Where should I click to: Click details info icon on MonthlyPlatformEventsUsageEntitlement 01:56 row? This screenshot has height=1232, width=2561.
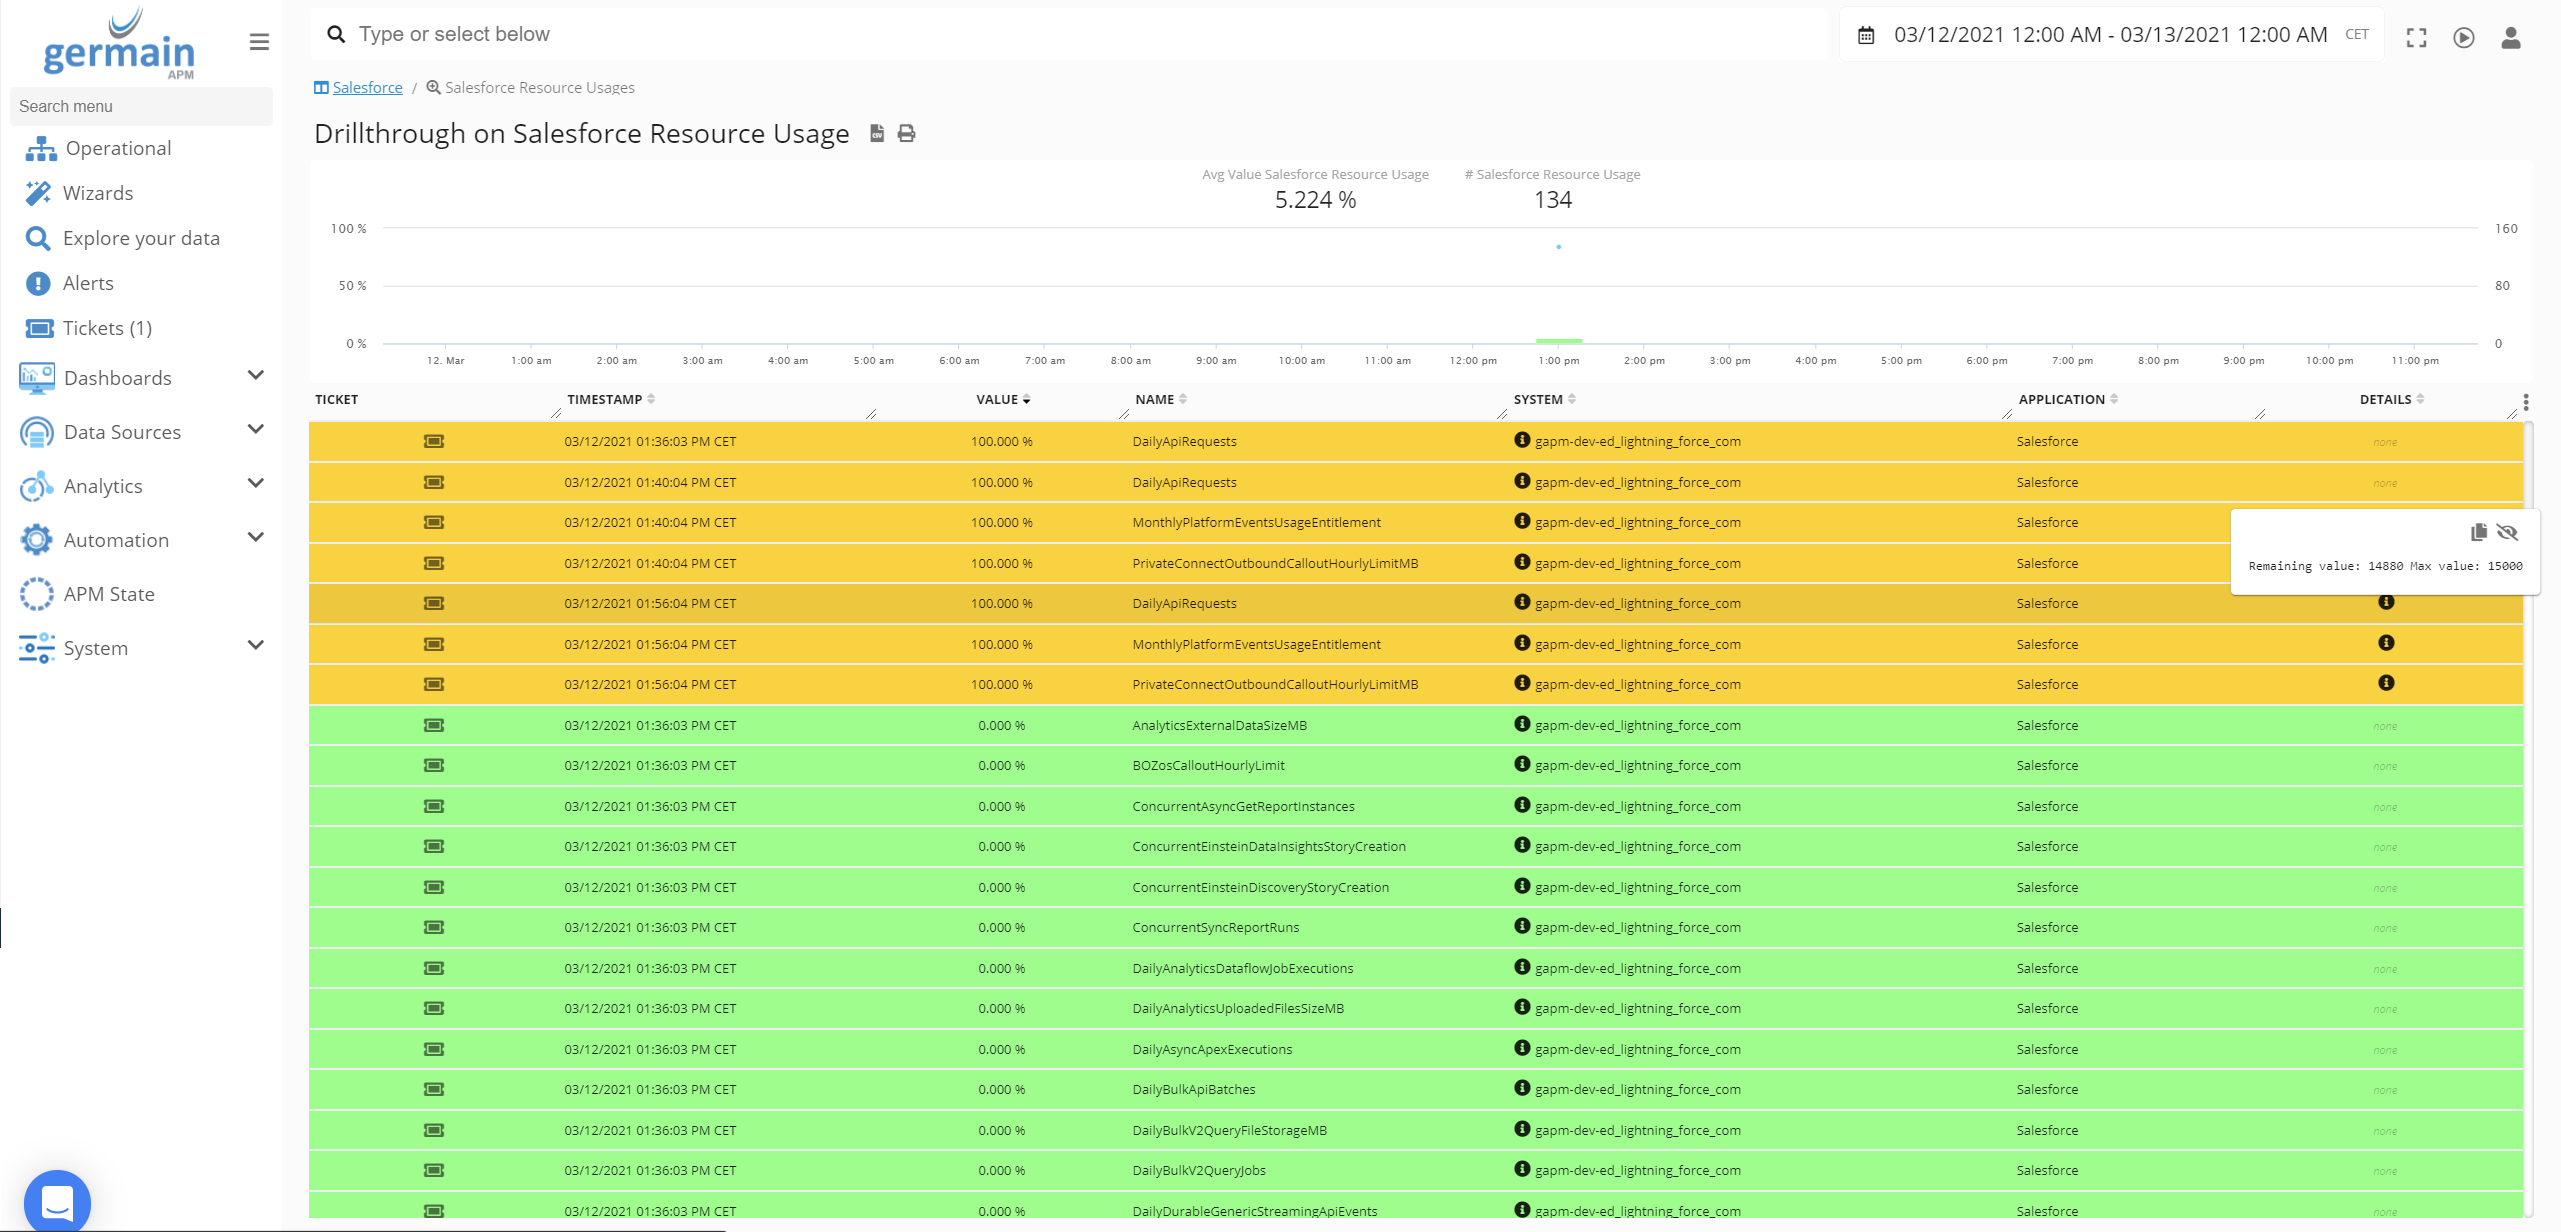2386,643
